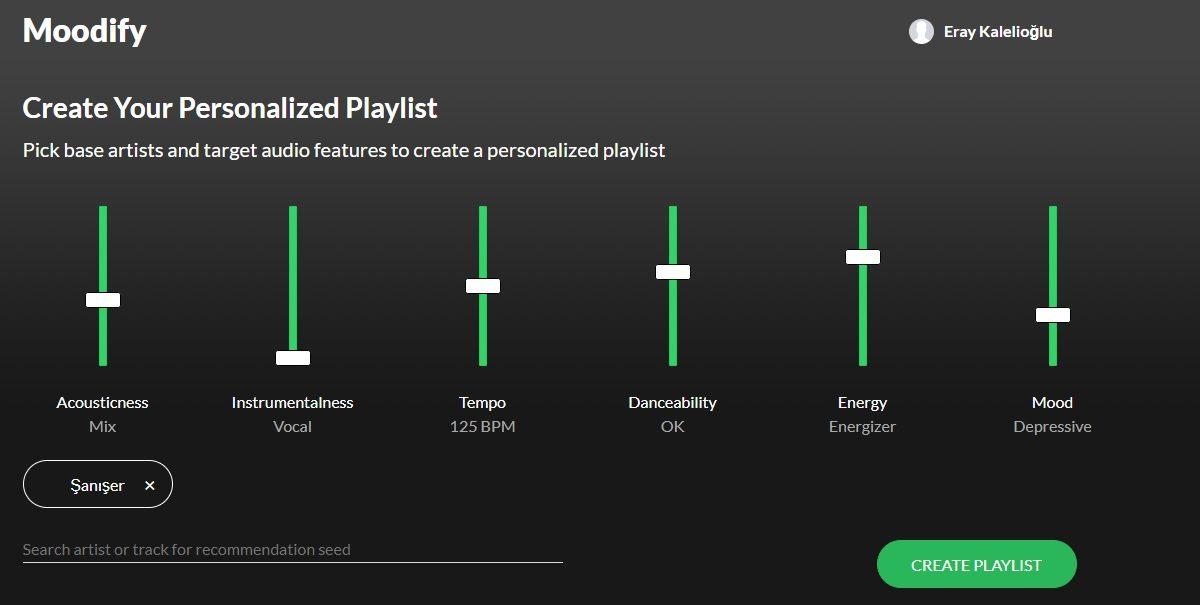Click the Create Your Personalized Playlist heading
The height and width of the screenshot is (605, 1200).
point(229,108)
